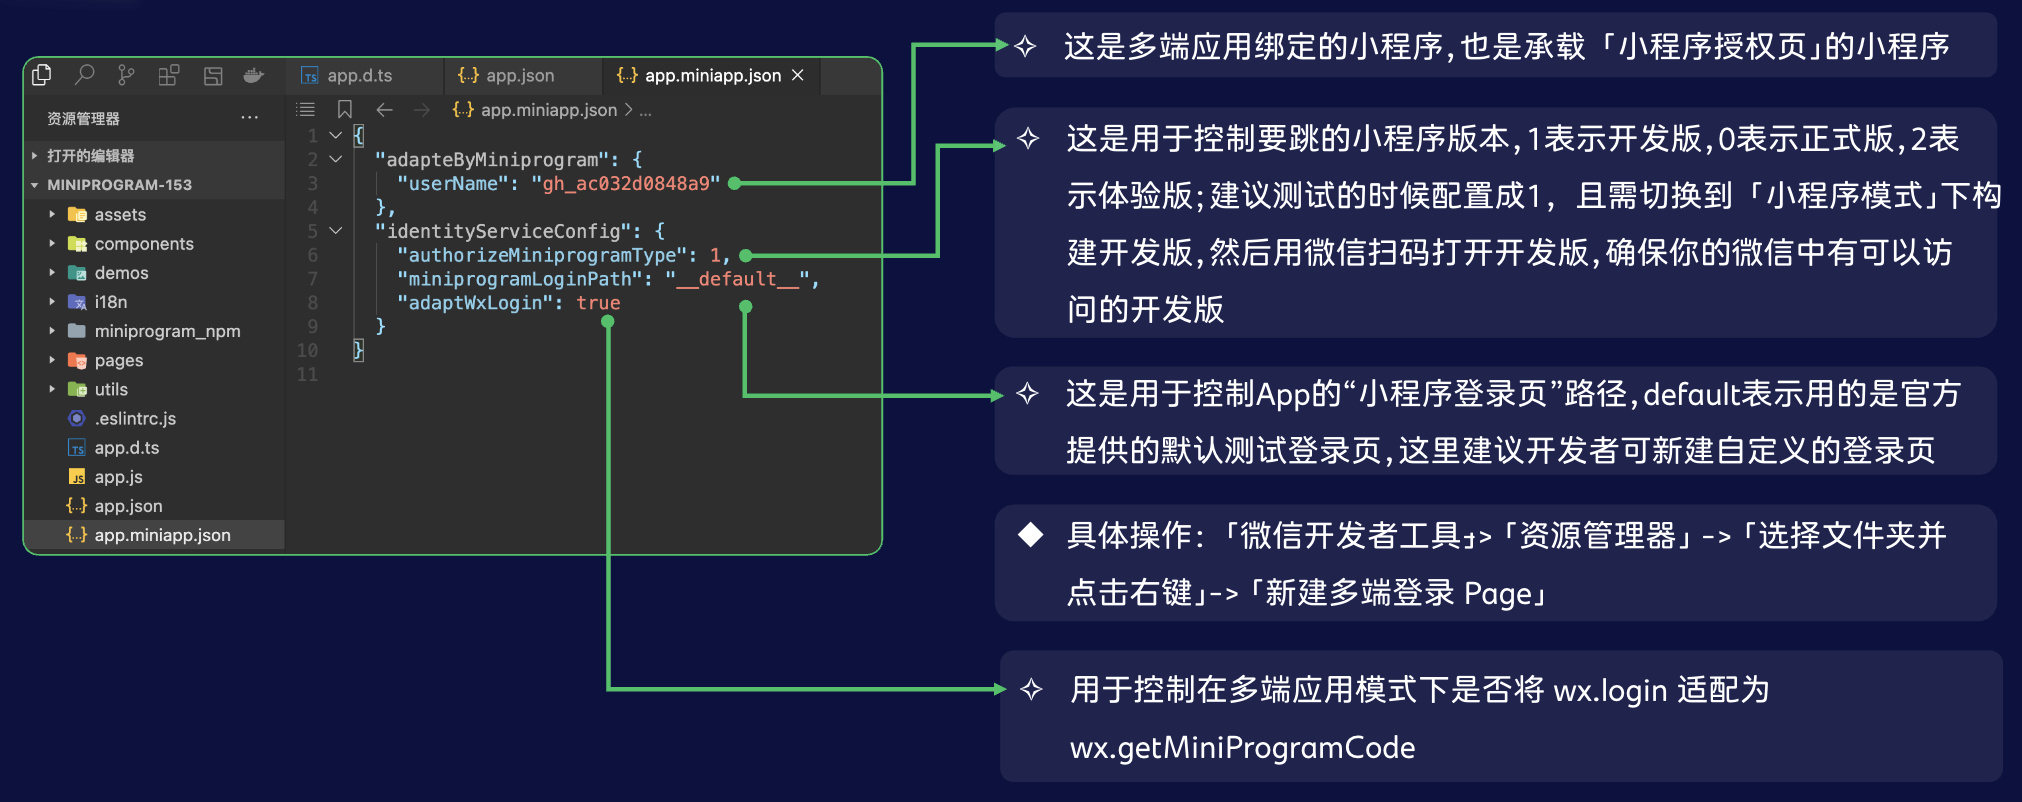The height and width of the screenshot is (802, 2022).
Task: Open the Explorer files icon in activity bar
Action: pyautogui.click(x=42, y=75)
